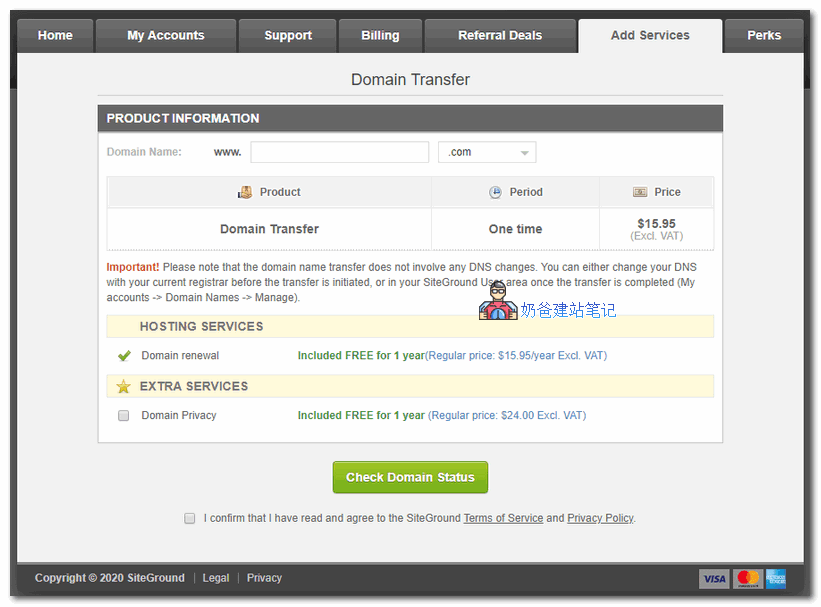Go to the Referral Deals tab

(x=500, y=35)
